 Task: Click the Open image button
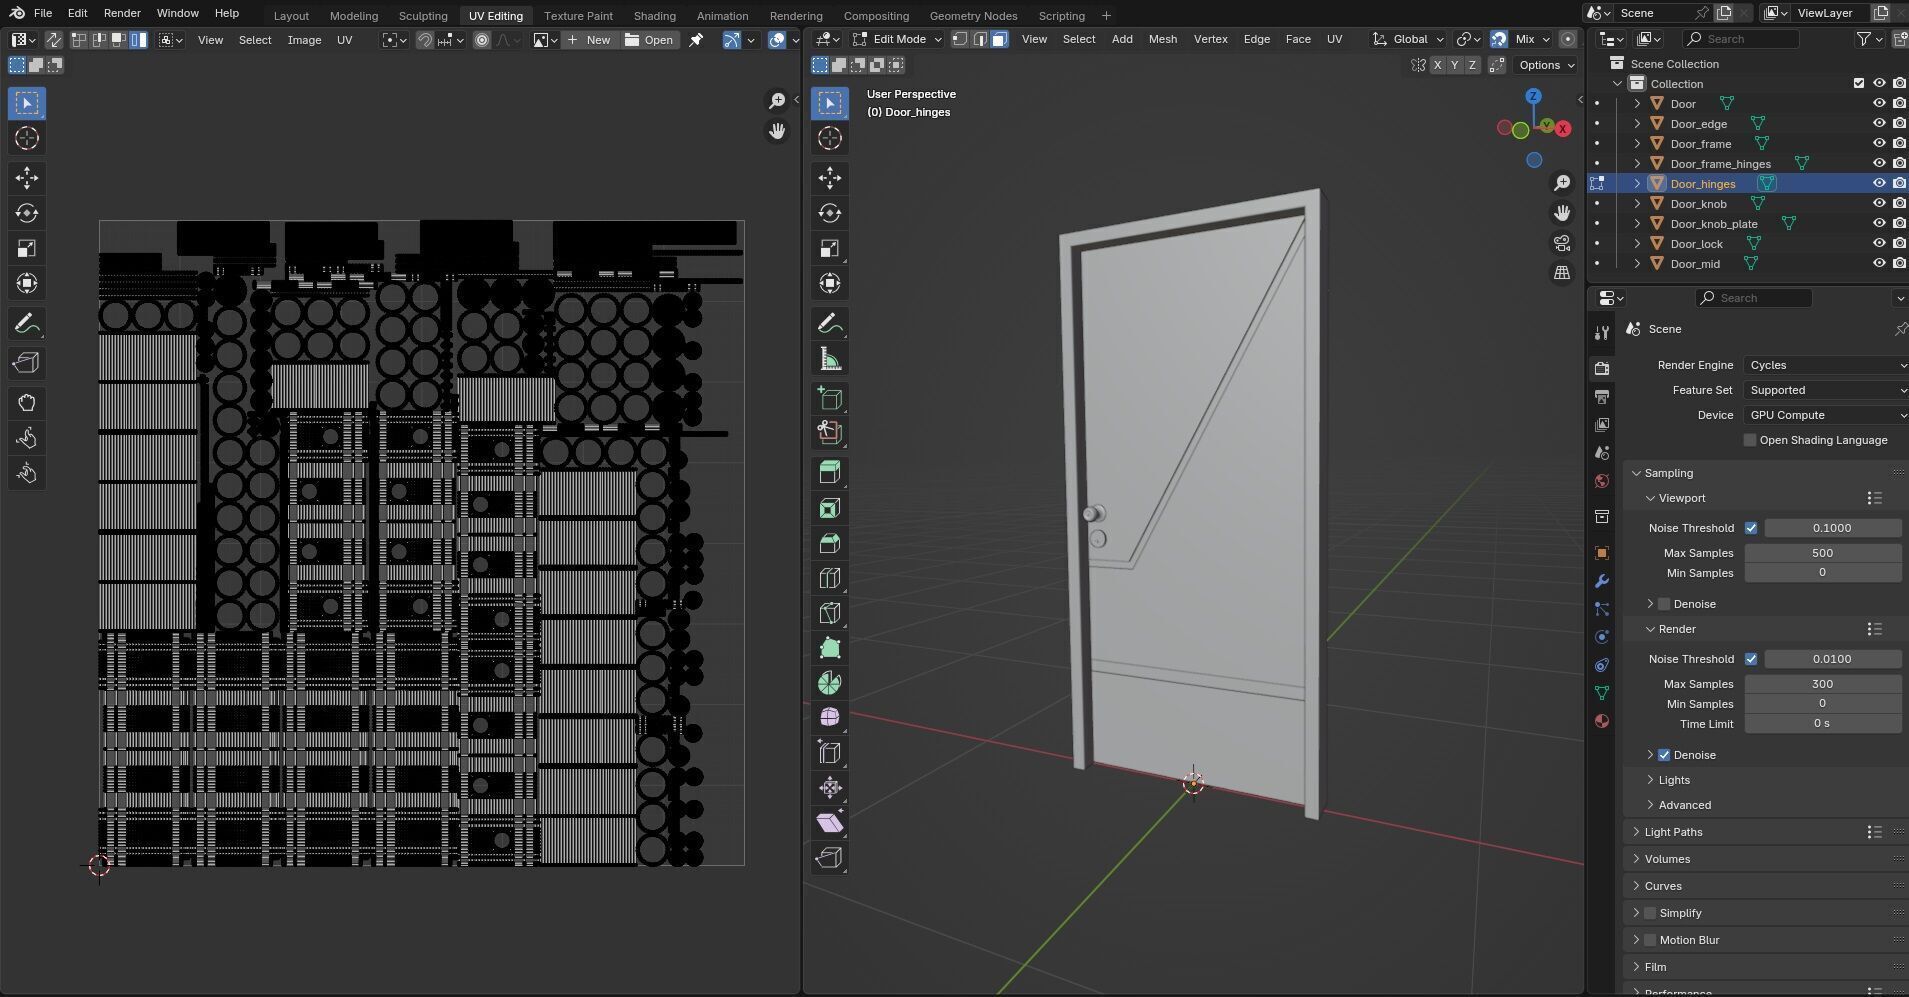[649, 40]
